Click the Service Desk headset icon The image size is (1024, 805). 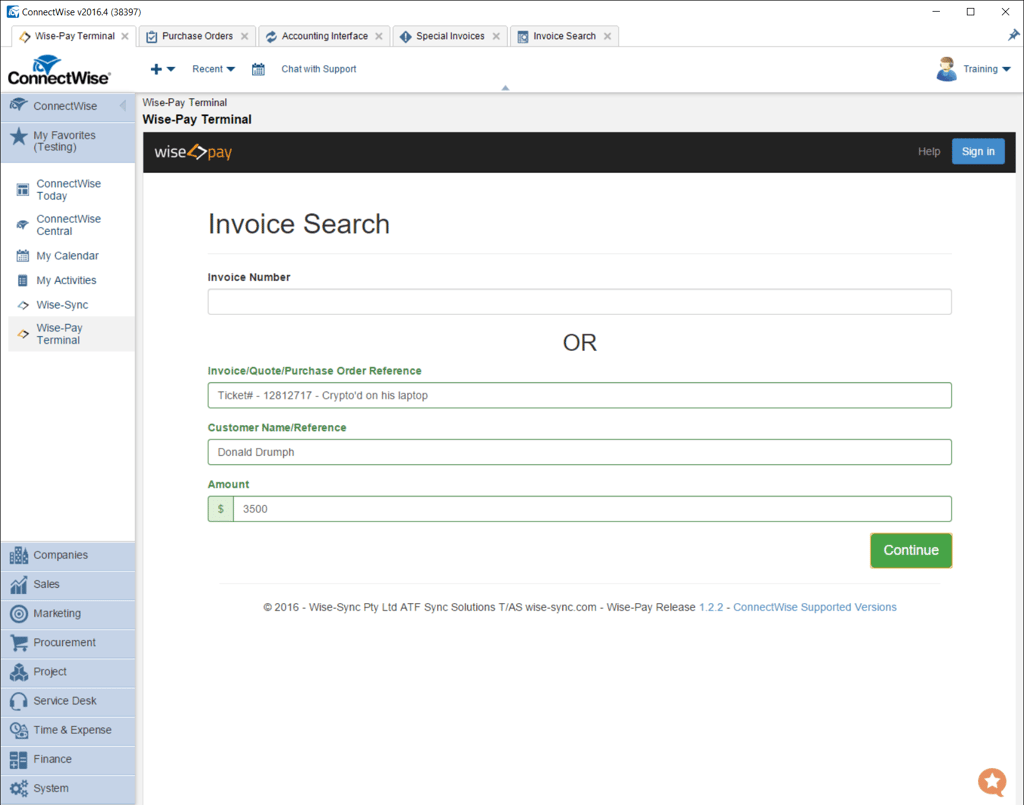(19, 701)
